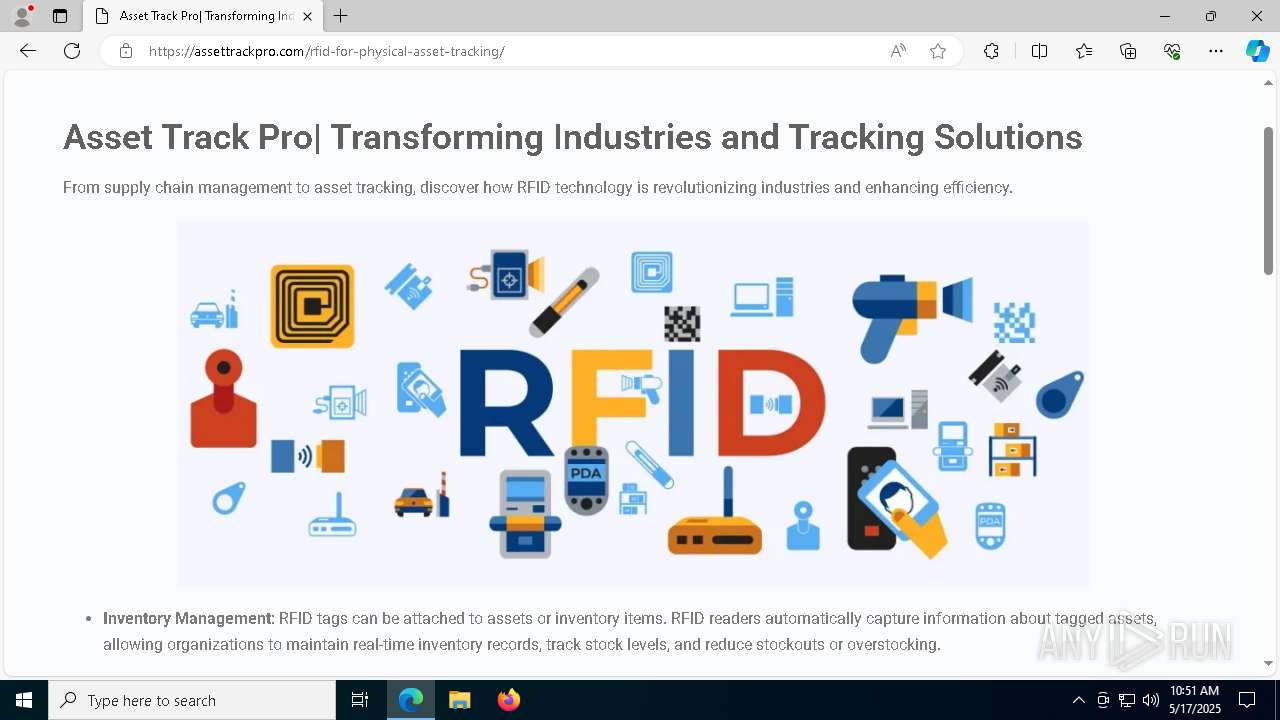1280x720 pixels.
Task: Open the notification center
Action: tap(1247, 700)
